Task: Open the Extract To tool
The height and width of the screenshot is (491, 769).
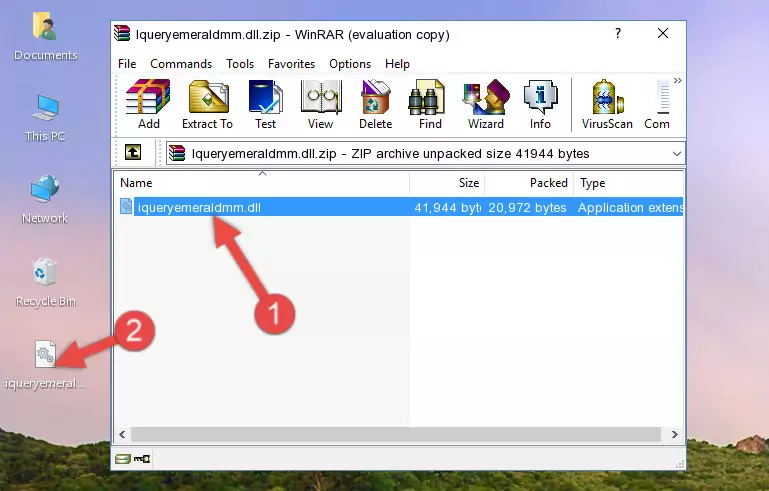Action: 207,104
